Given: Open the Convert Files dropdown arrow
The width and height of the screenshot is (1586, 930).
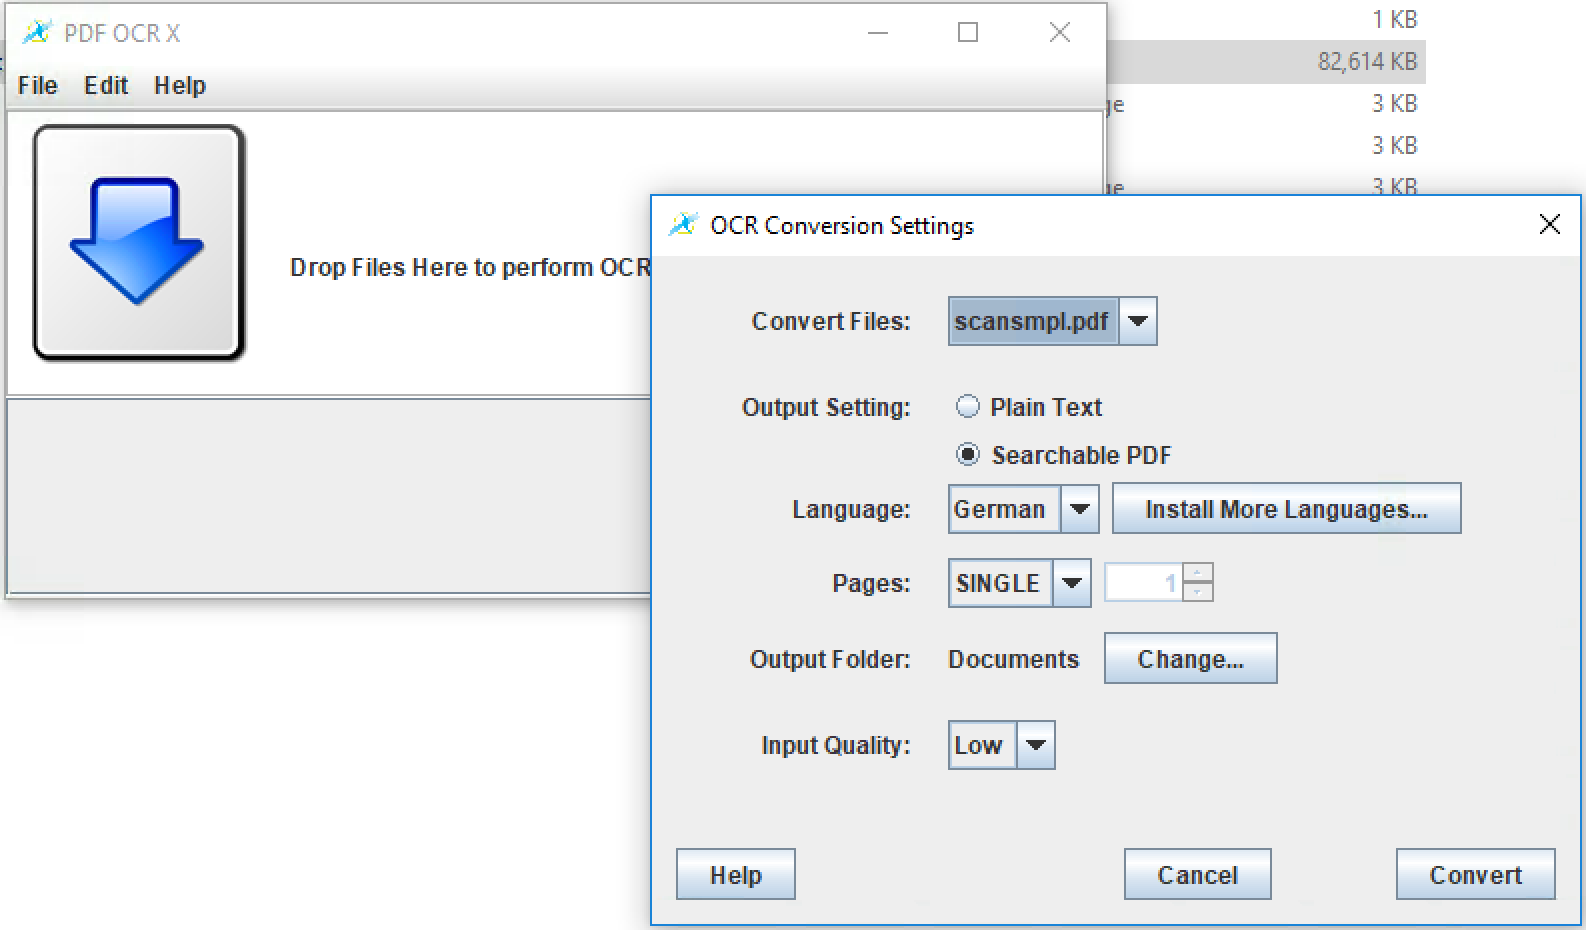Looking at the screenshot, I should pos(1137,321).
